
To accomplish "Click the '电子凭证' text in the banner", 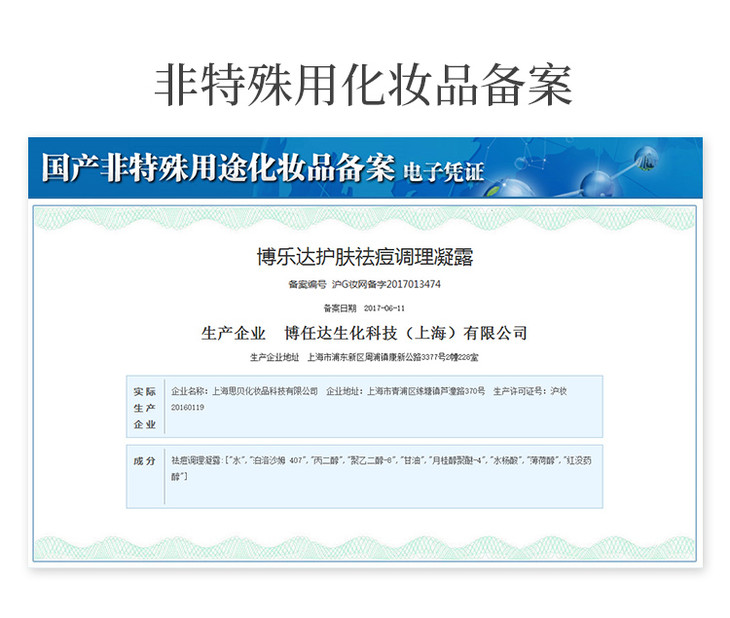I will [444, 171].
